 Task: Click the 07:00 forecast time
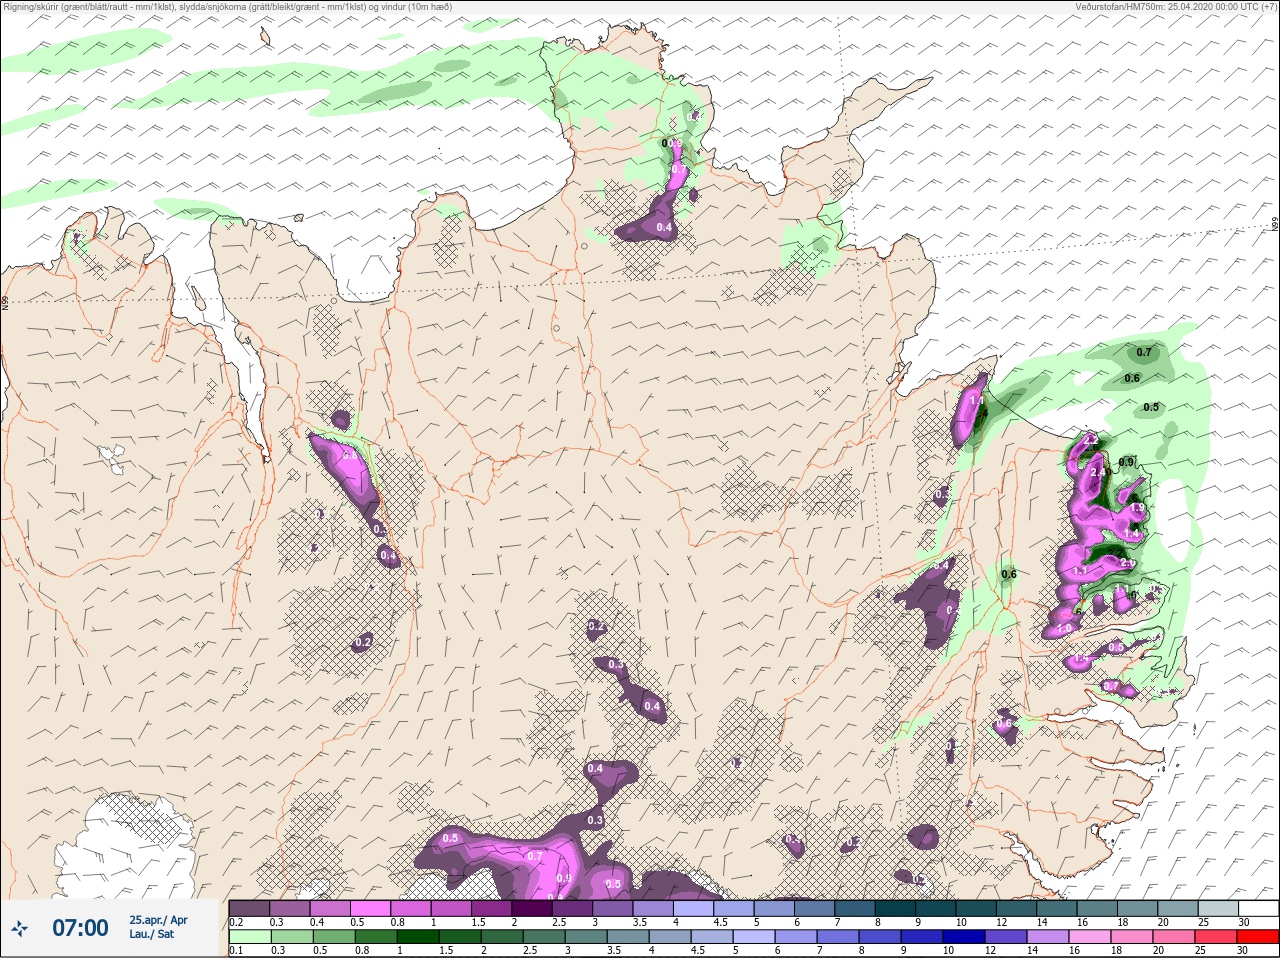click(80, 928)
